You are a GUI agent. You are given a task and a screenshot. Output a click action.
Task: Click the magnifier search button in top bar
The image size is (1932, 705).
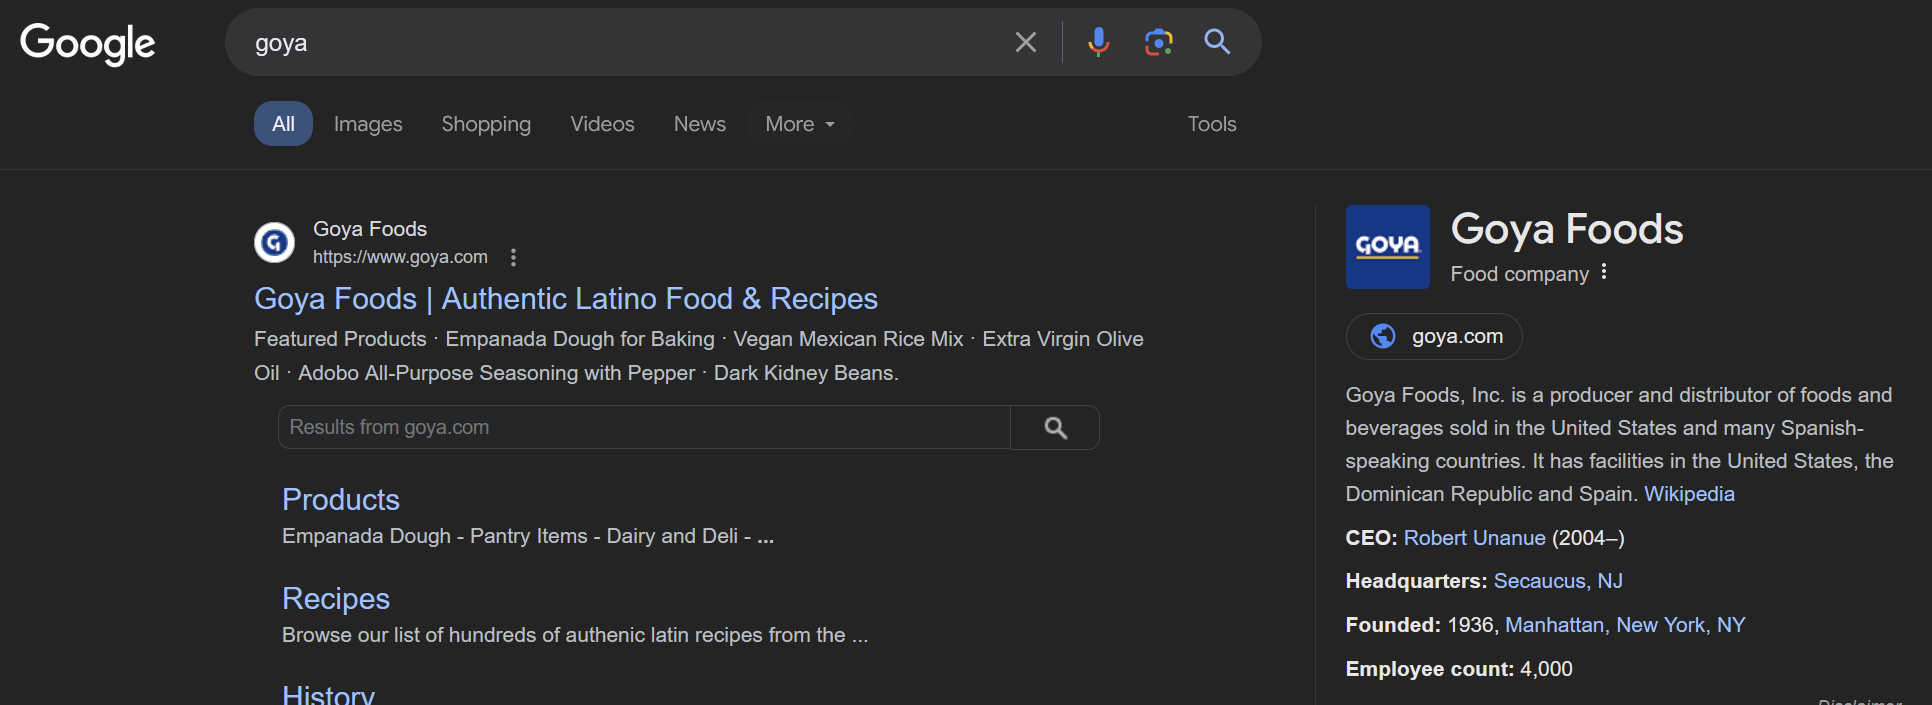(x=1217, y=42)
